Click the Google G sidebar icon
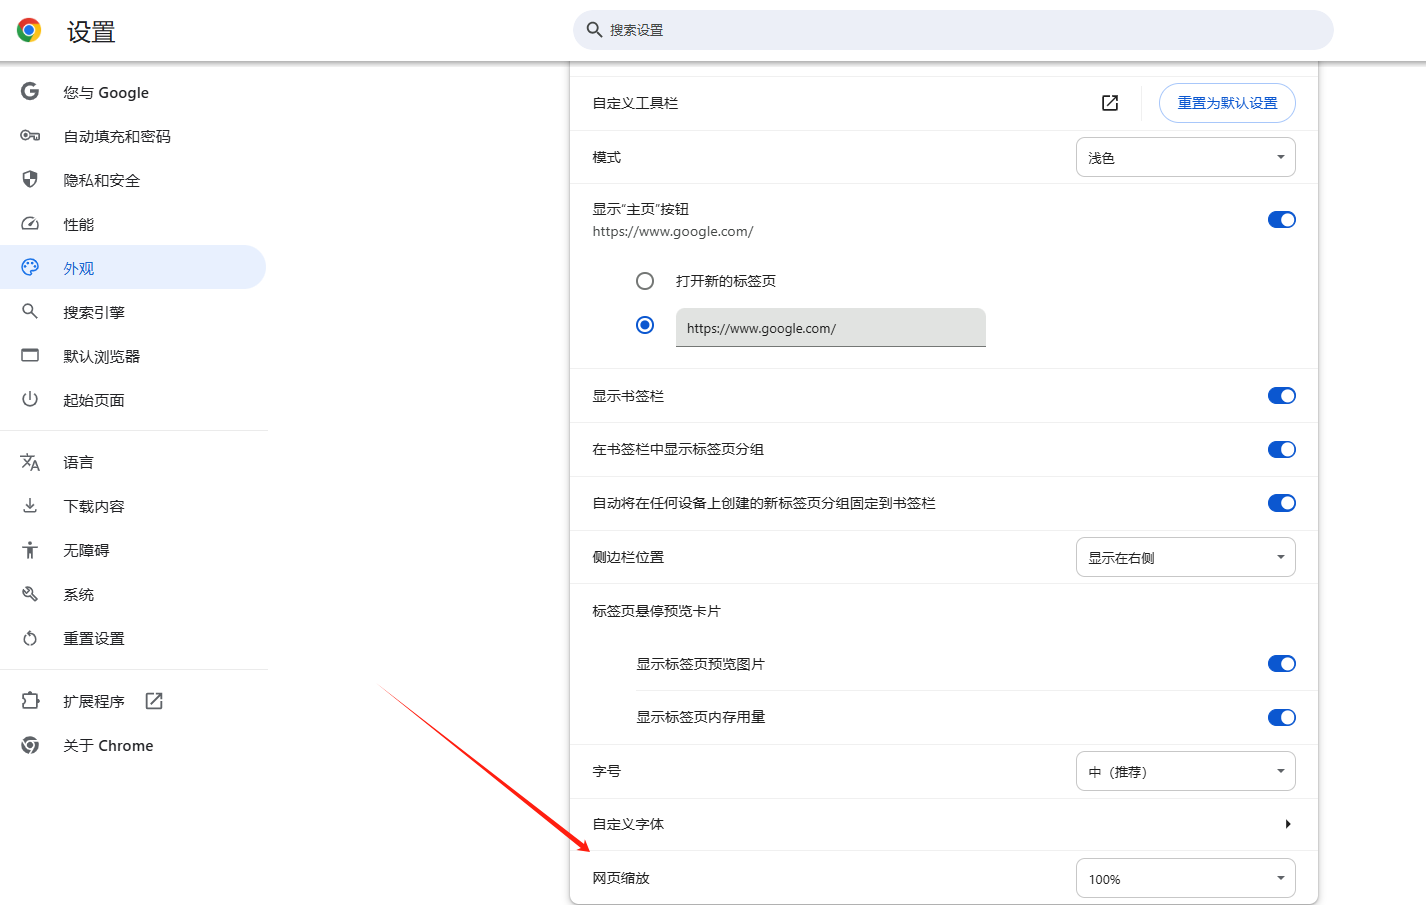The height and width of the screenshot is (905, 1426). tap(30, 92)
